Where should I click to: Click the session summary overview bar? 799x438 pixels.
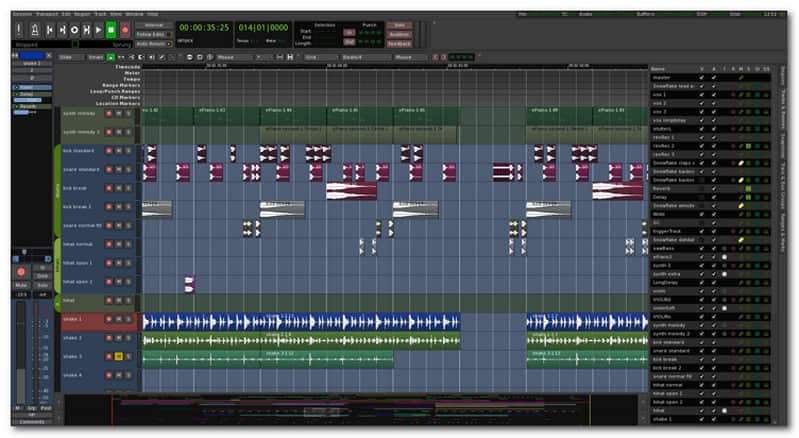(x=352, y=408)
